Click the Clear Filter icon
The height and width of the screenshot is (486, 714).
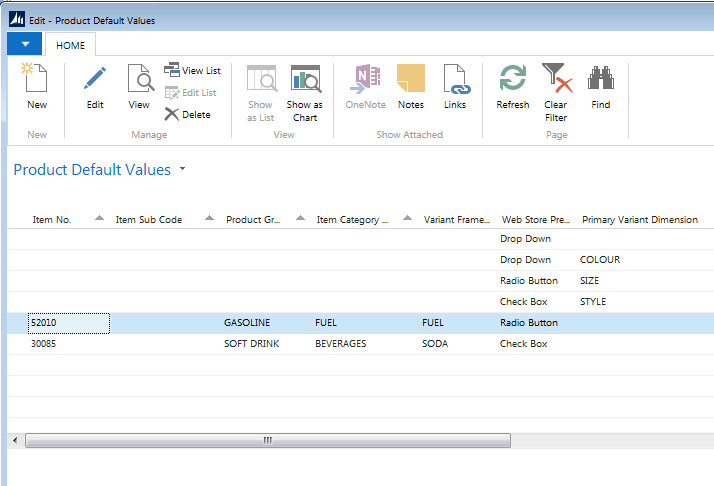click(556, 79)
